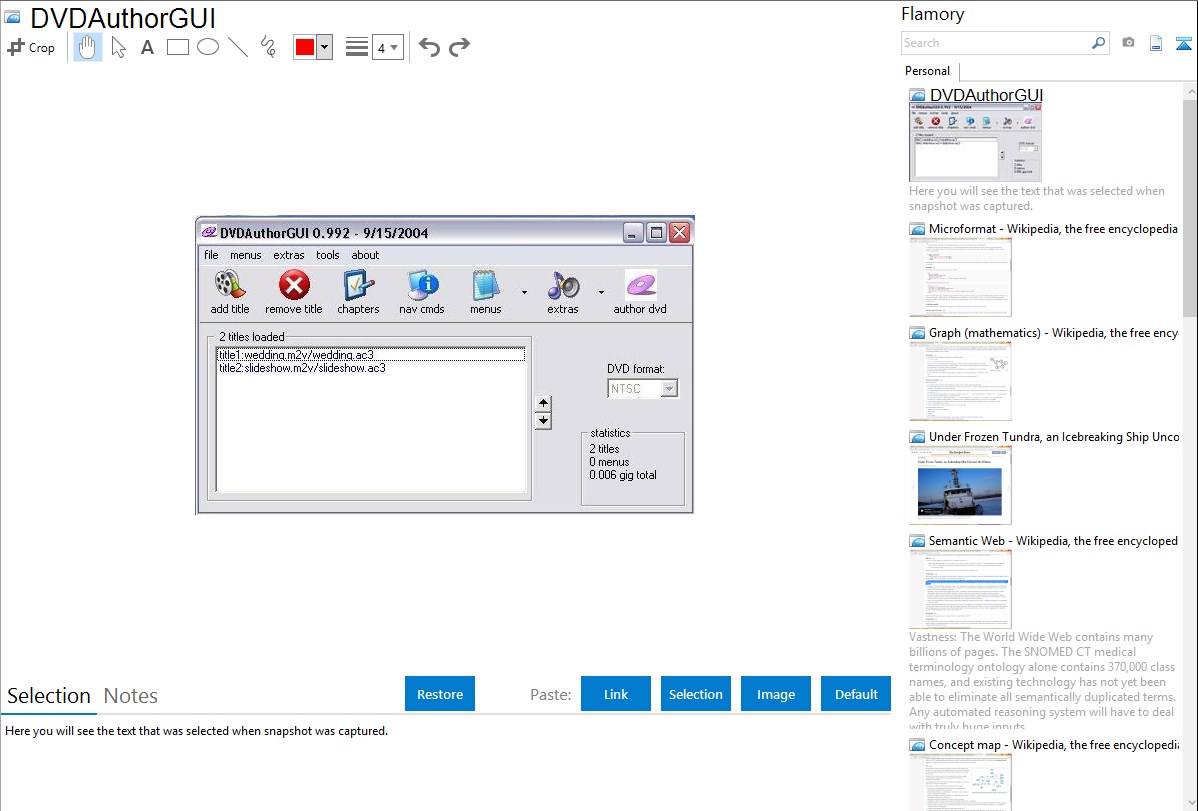Expand the menus toolbar dropdown arrow
Viewport: 1198px width, 811px height.
(x=524, y=292)
